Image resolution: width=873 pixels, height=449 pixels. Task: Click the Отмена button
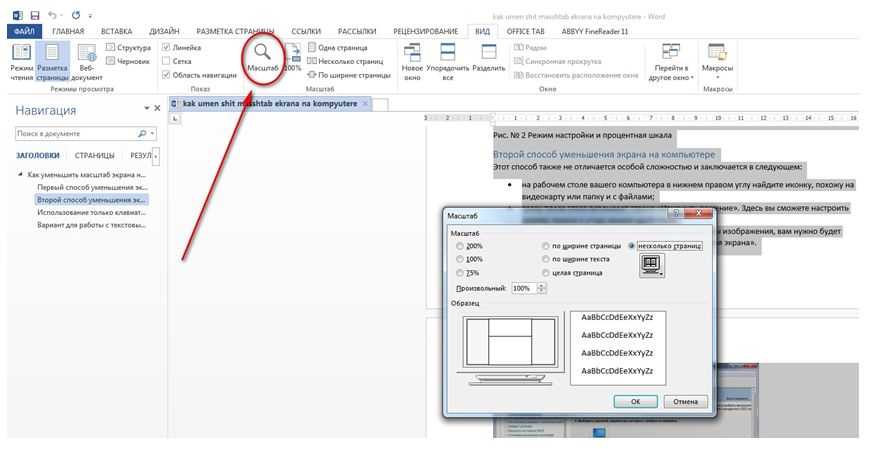point(685,401)
